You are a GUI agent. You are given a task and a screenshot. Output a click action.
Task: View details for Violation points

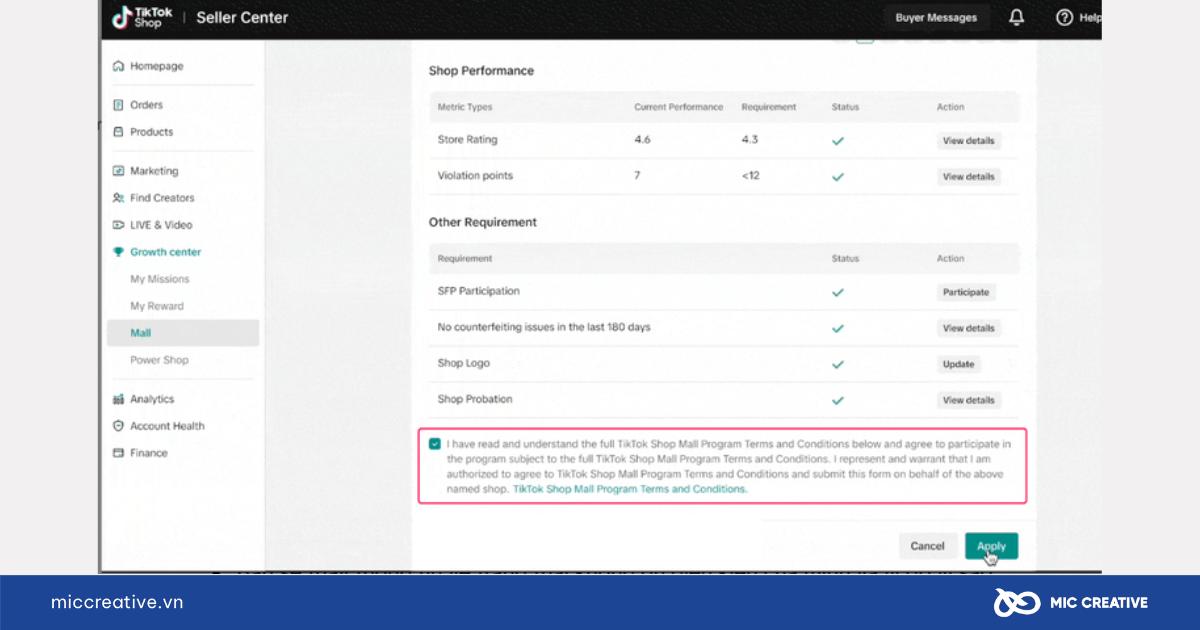[968, 177]
